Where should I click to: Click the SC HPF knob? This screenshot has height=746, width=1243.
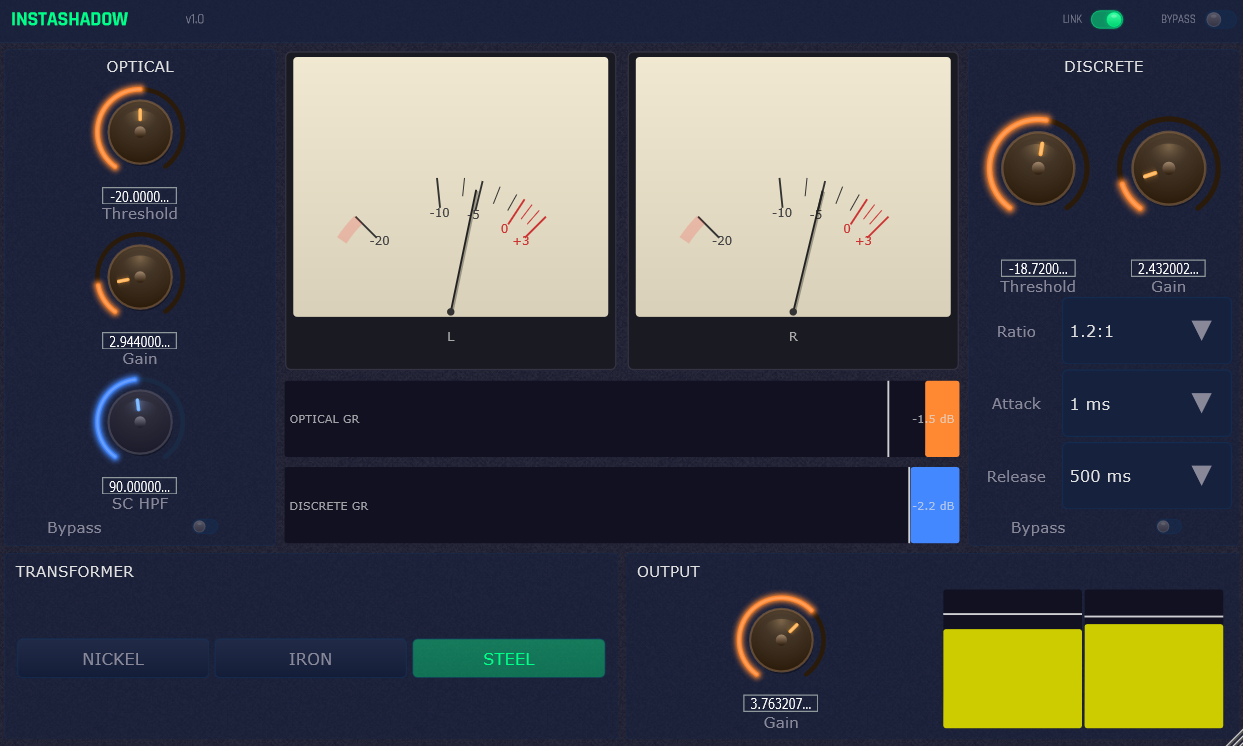click(139, 422)
